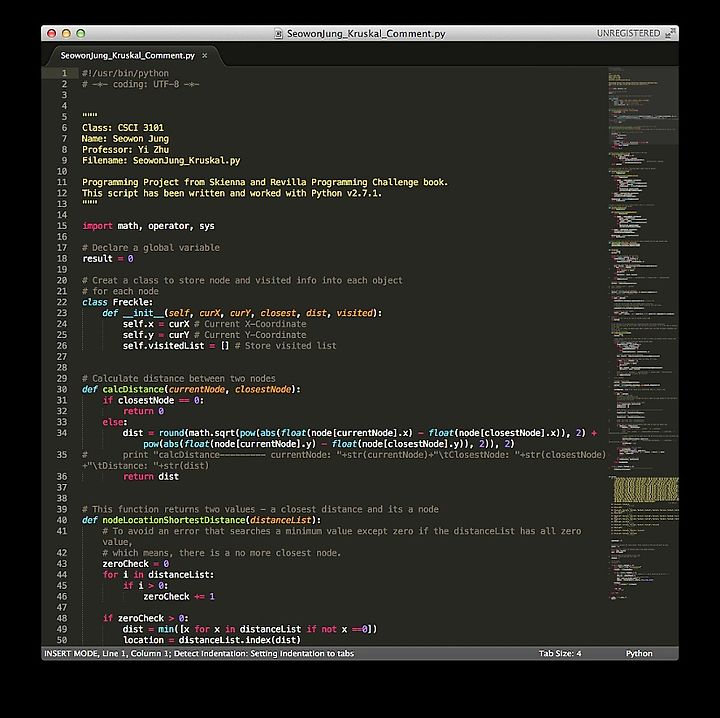The height and width of the screenshot is (718, 720).
Task: Click the file proxy icon in title bar
Action: [278, 34]
